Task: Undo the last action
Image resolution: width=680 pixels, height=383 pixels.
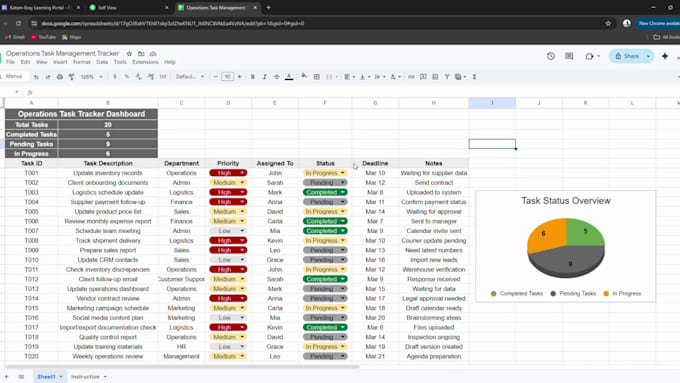Action: click(x=36, y=77)
